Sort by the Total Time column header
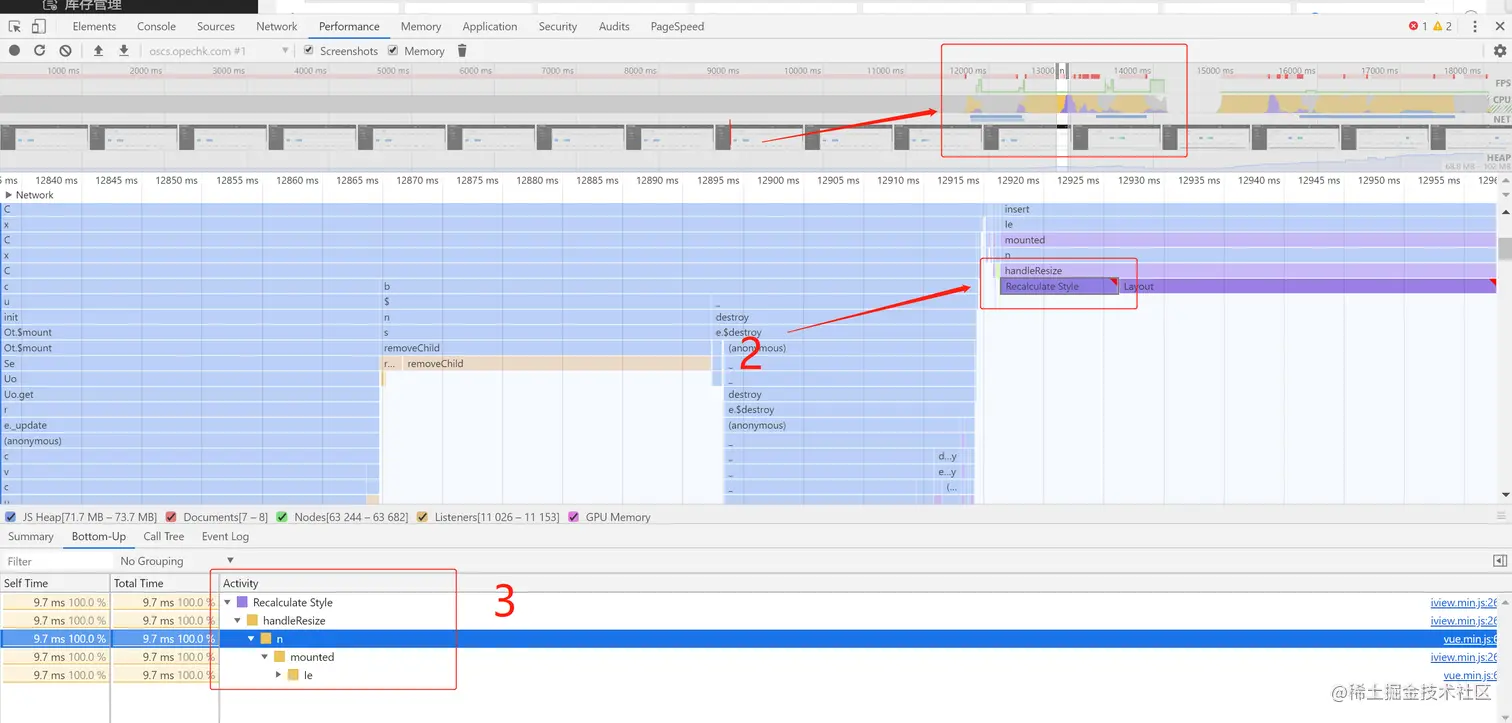The height and width of the screenshot is (723, 1512). click(165, 583)
